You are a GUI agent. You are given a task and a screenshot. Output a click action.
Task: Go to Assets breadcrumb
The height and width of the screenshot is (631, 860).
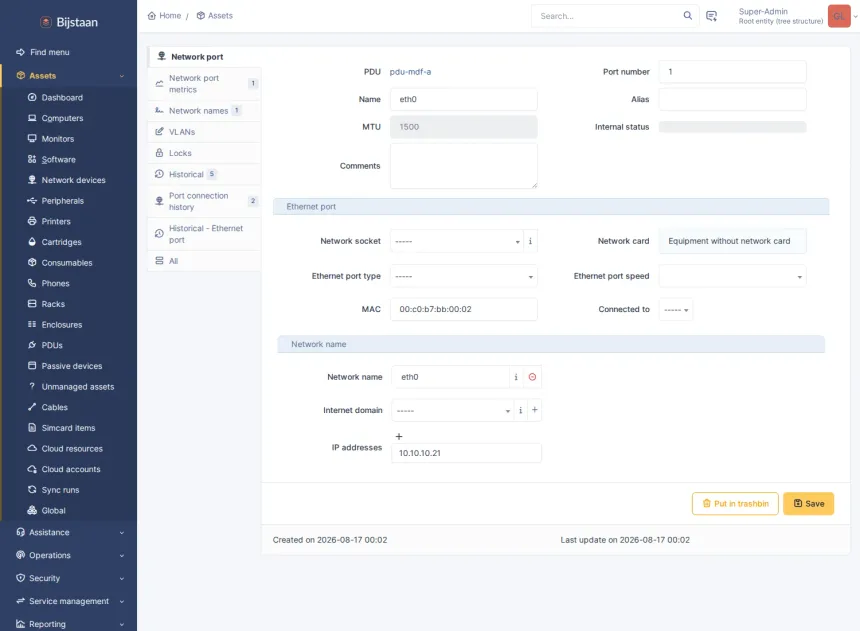[214, 16]
